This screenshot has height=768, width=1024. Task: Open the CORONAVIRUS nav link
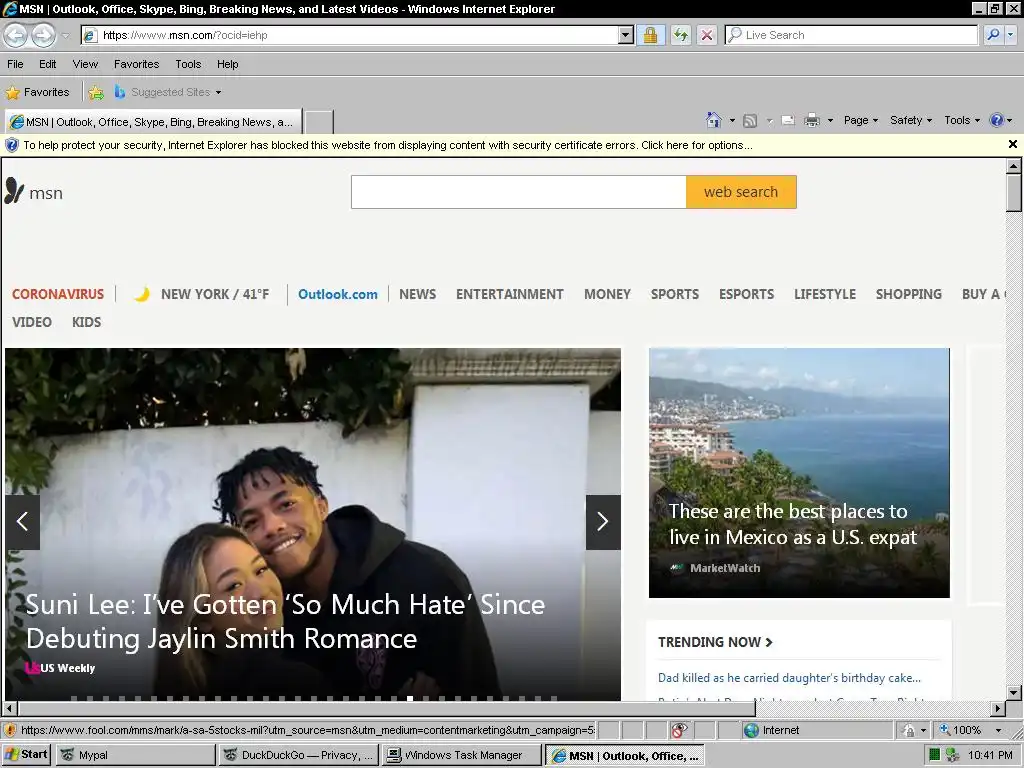58,294
